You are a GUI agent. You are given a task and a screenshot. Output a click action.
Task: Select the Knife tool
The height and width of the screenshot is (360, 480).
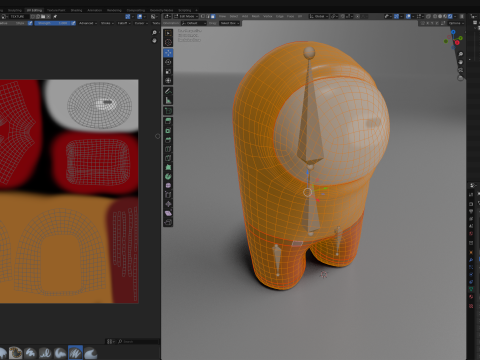168,158
